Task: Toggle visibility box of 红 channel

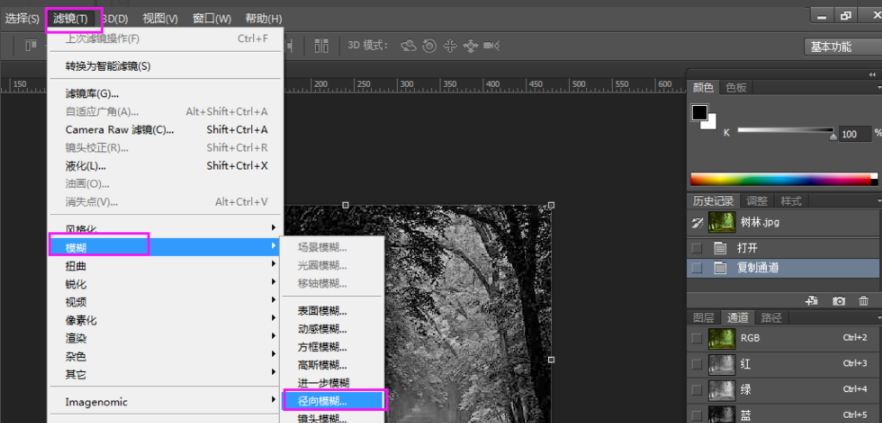Action: point(697,363)
